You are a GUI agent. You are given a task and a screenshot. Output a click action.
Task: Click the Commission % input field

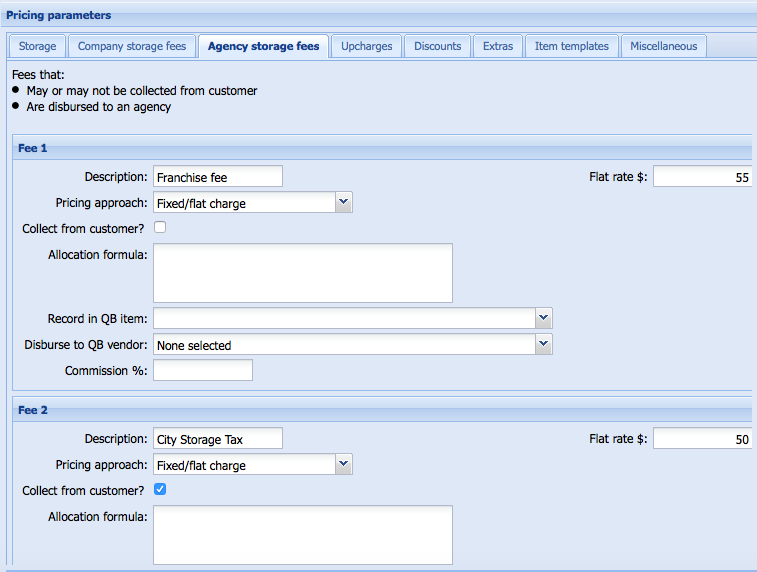pos(202,371)
